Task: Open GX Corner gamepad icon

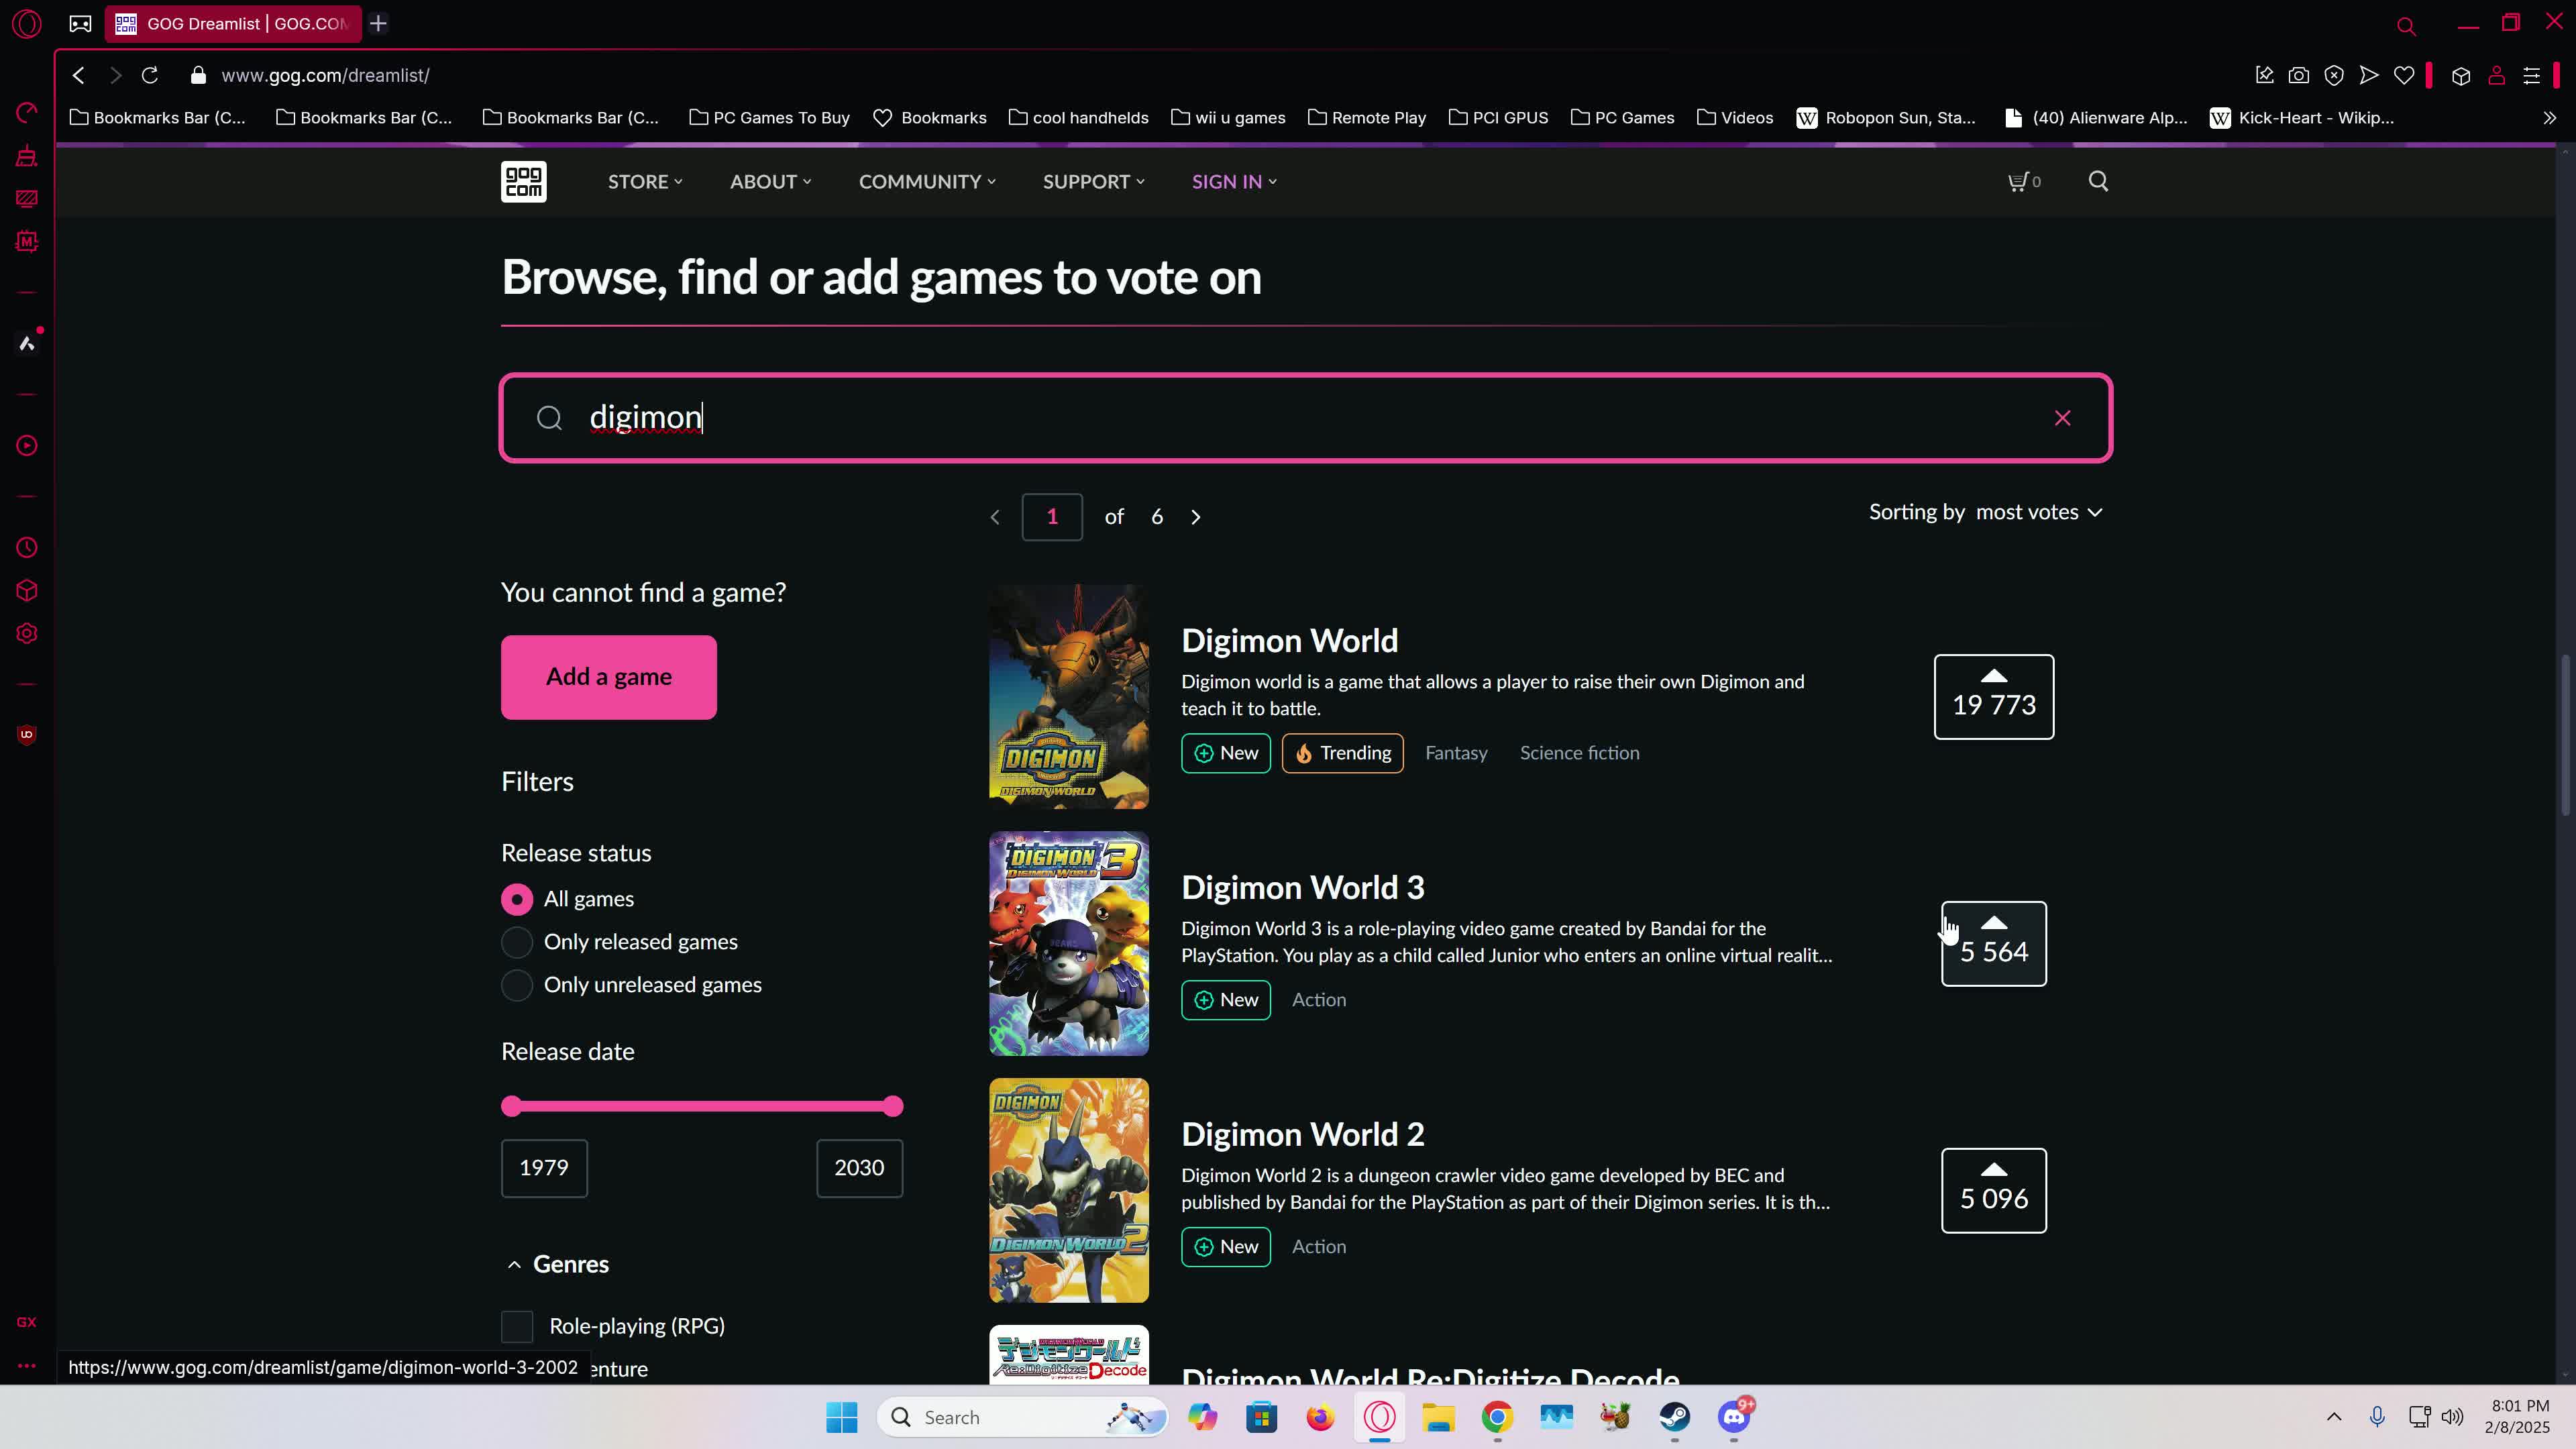Action: (80, 23)
